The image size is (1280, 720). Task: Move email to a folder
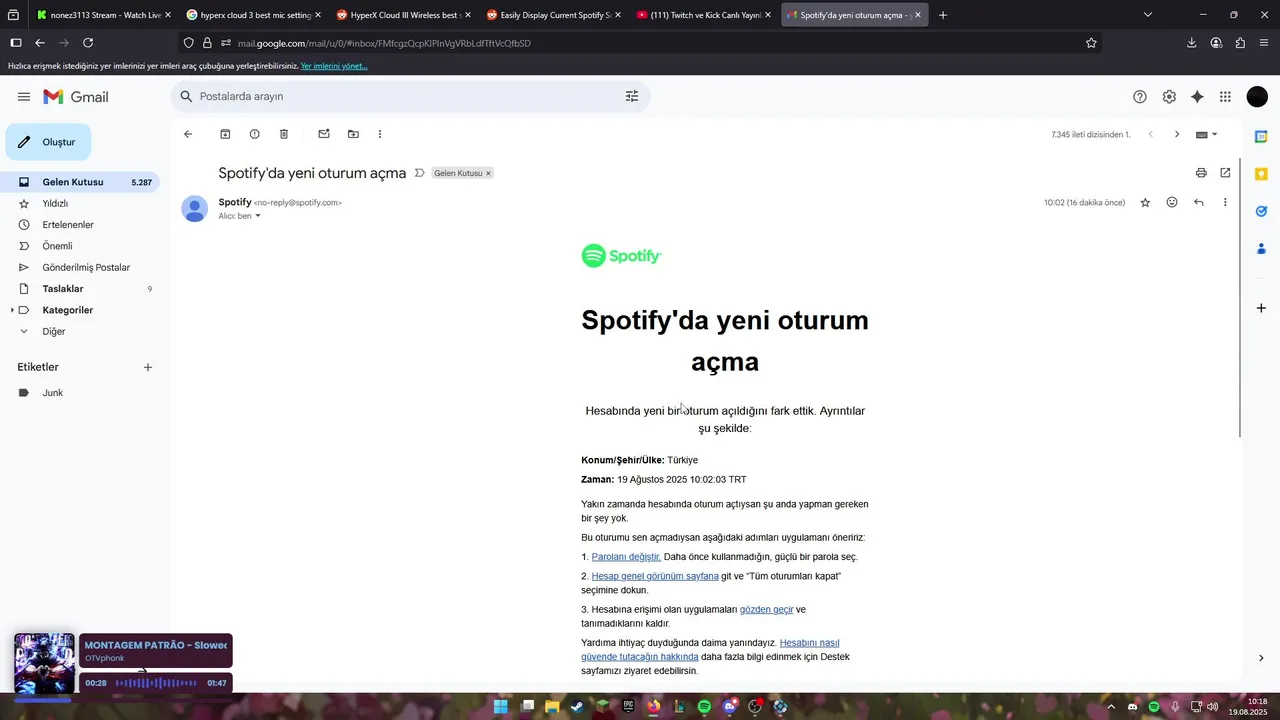click(353, 134)
